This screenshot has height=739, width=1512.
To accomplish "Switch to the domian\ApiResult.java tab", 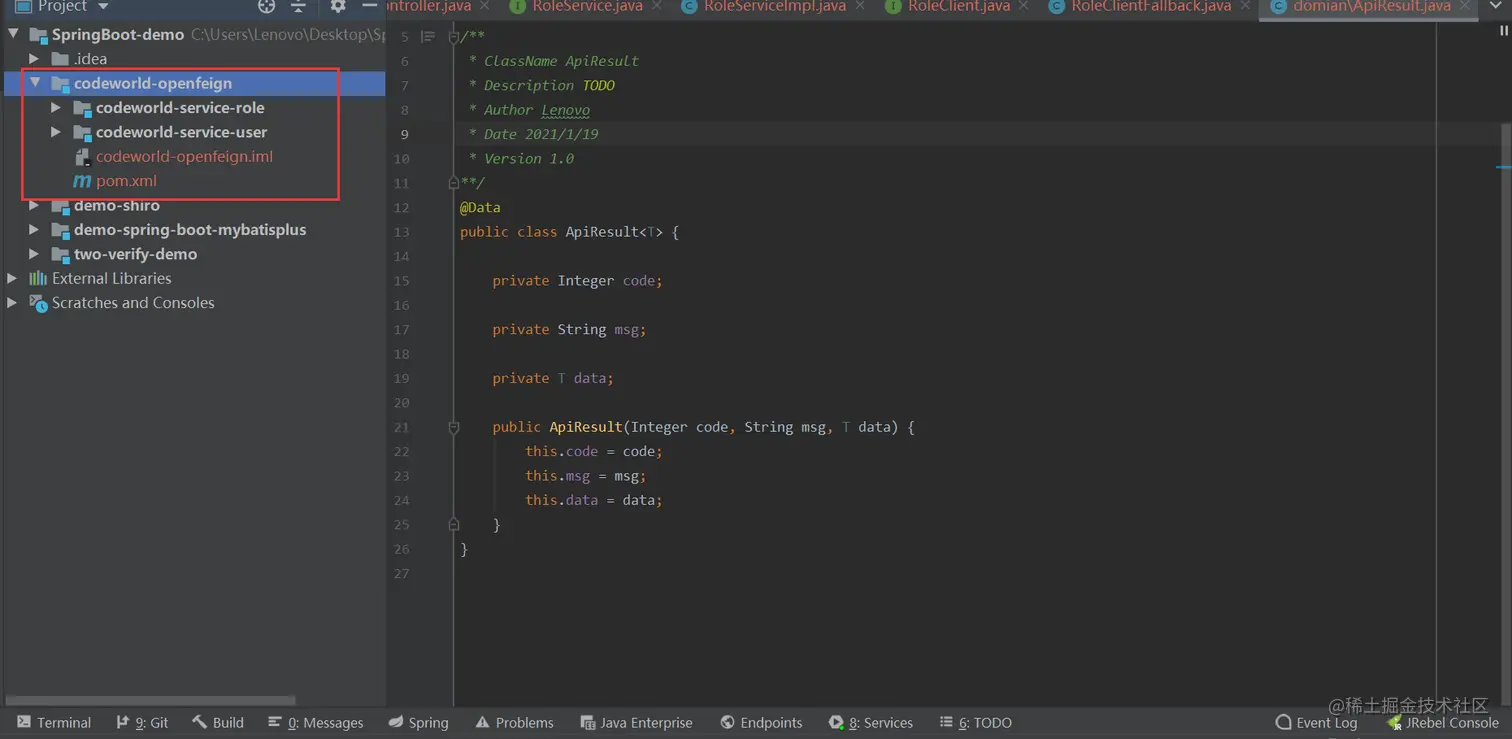I will point(1371,6).
